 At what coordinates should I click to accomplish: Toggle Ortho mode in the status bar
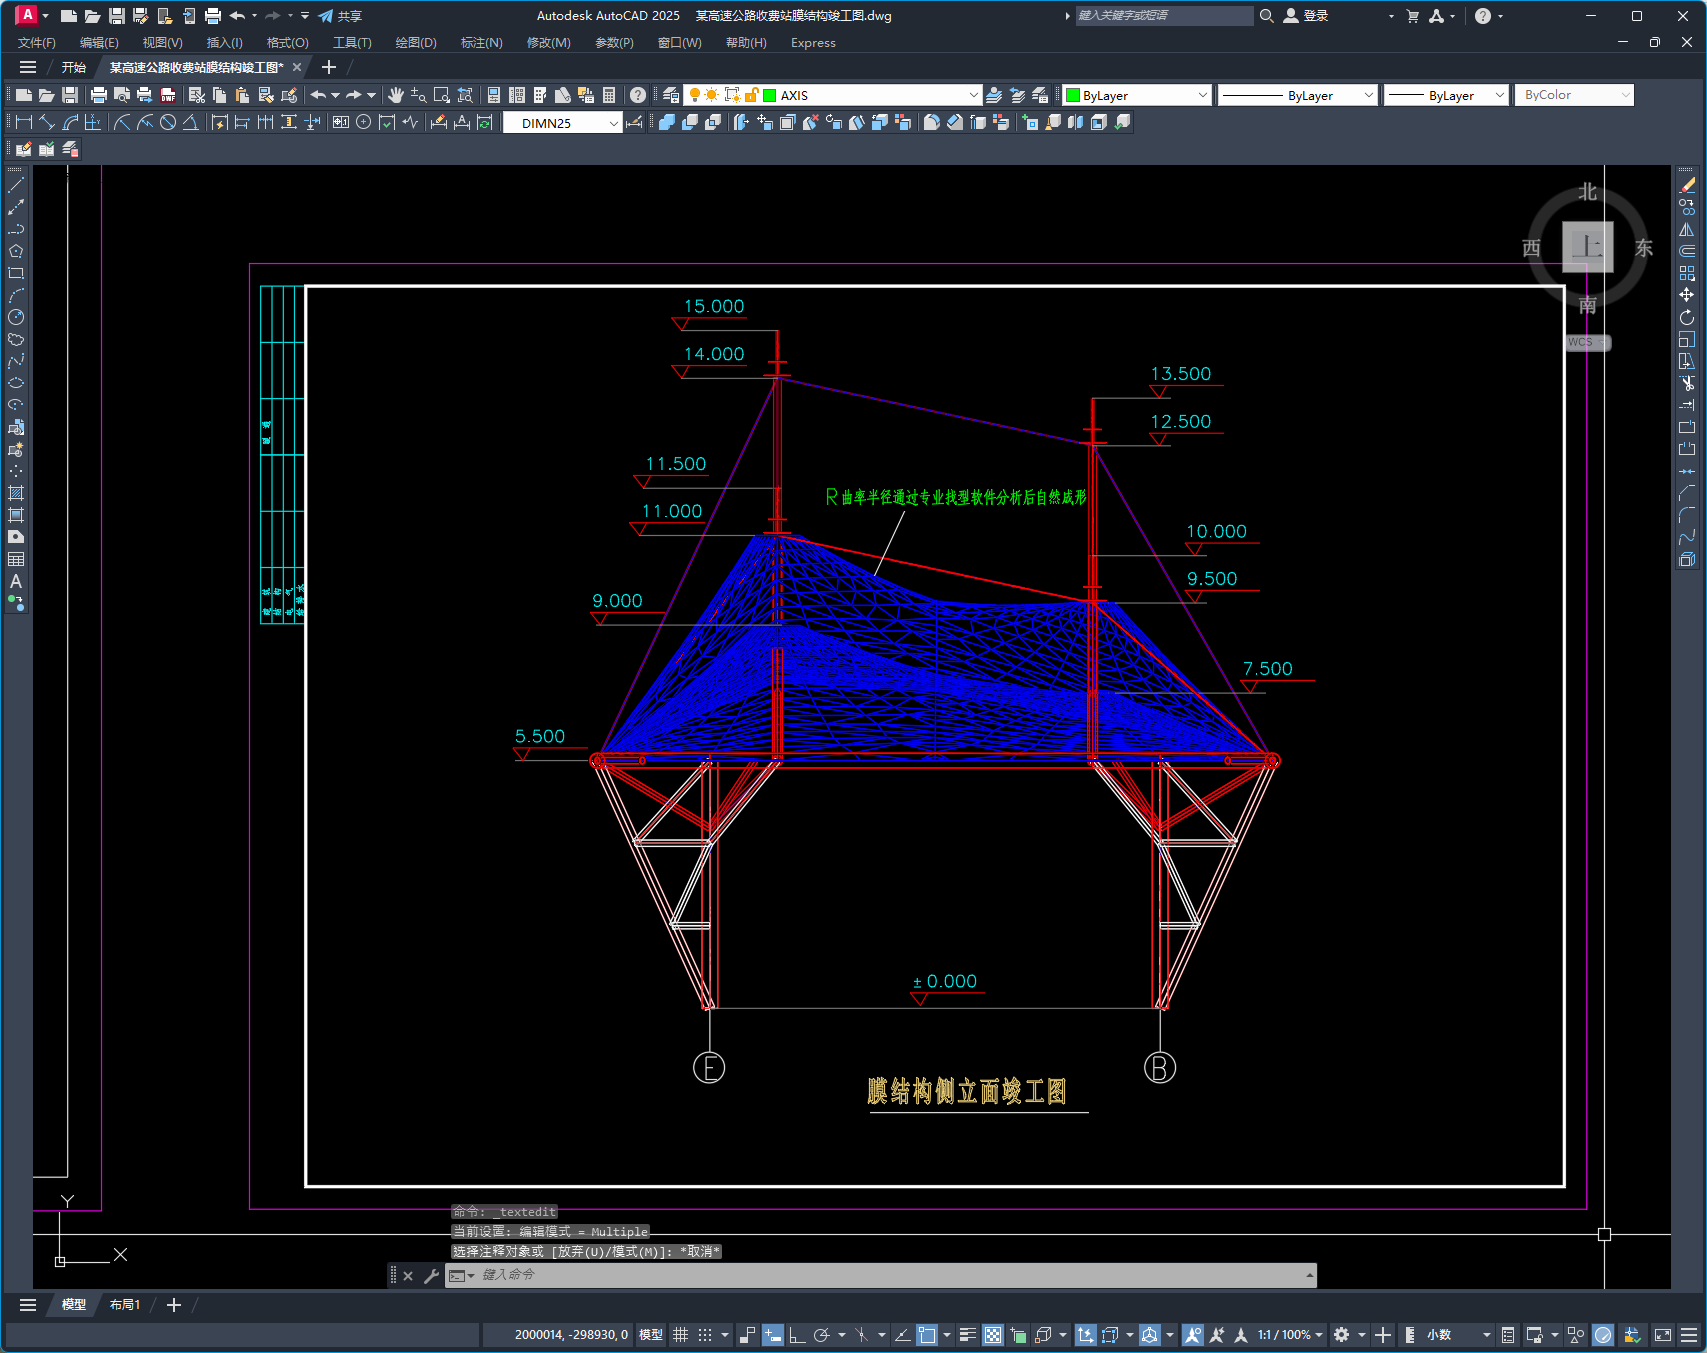pos(797,1335)
